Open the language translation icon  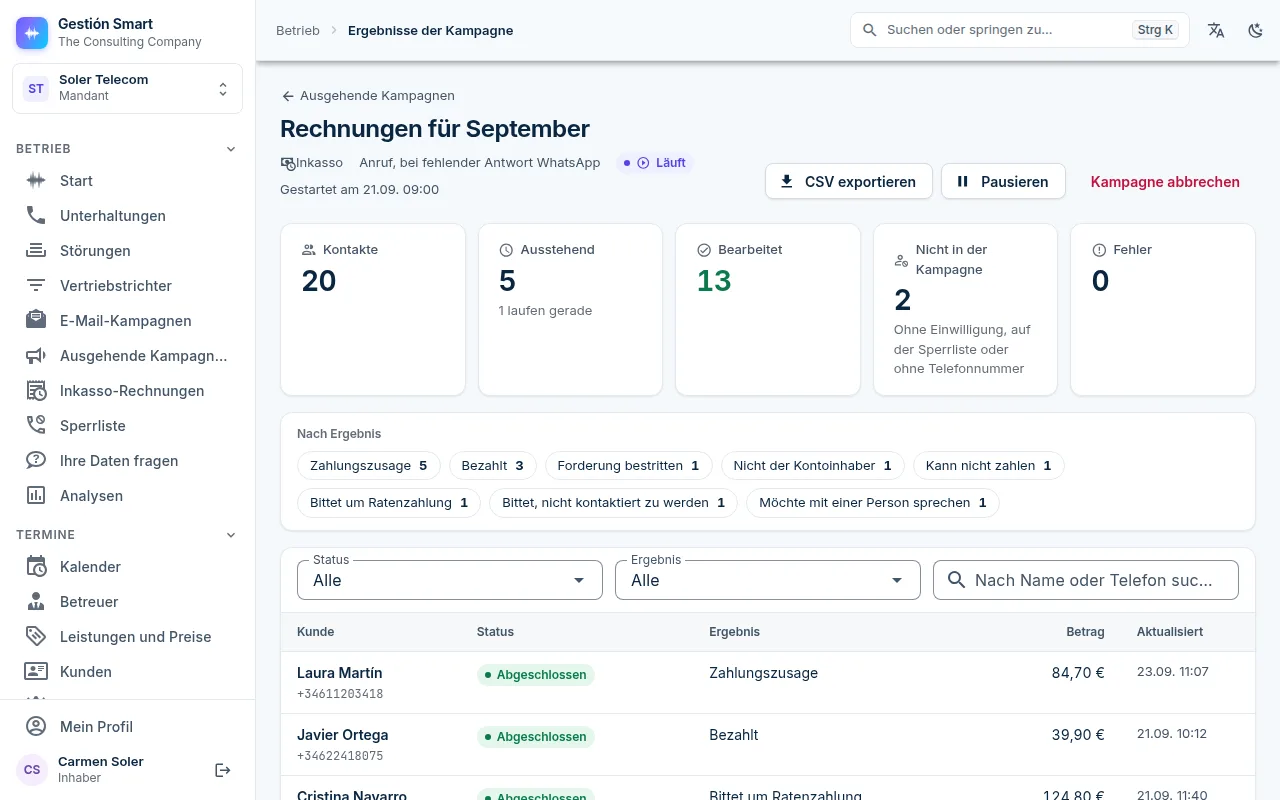tap(1216, 30)
